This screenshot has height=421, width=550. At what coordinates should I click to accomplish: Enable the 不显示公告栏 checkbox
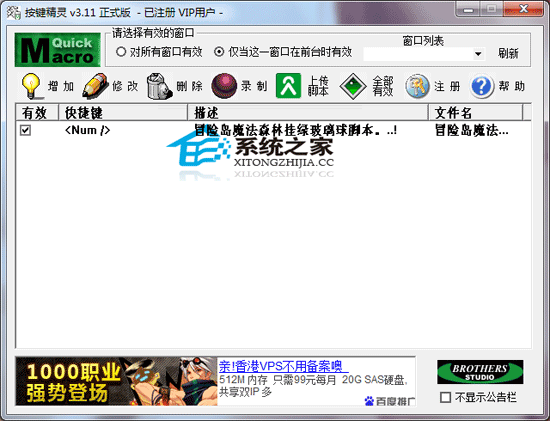pyautogui.click(x=445, y=397)
